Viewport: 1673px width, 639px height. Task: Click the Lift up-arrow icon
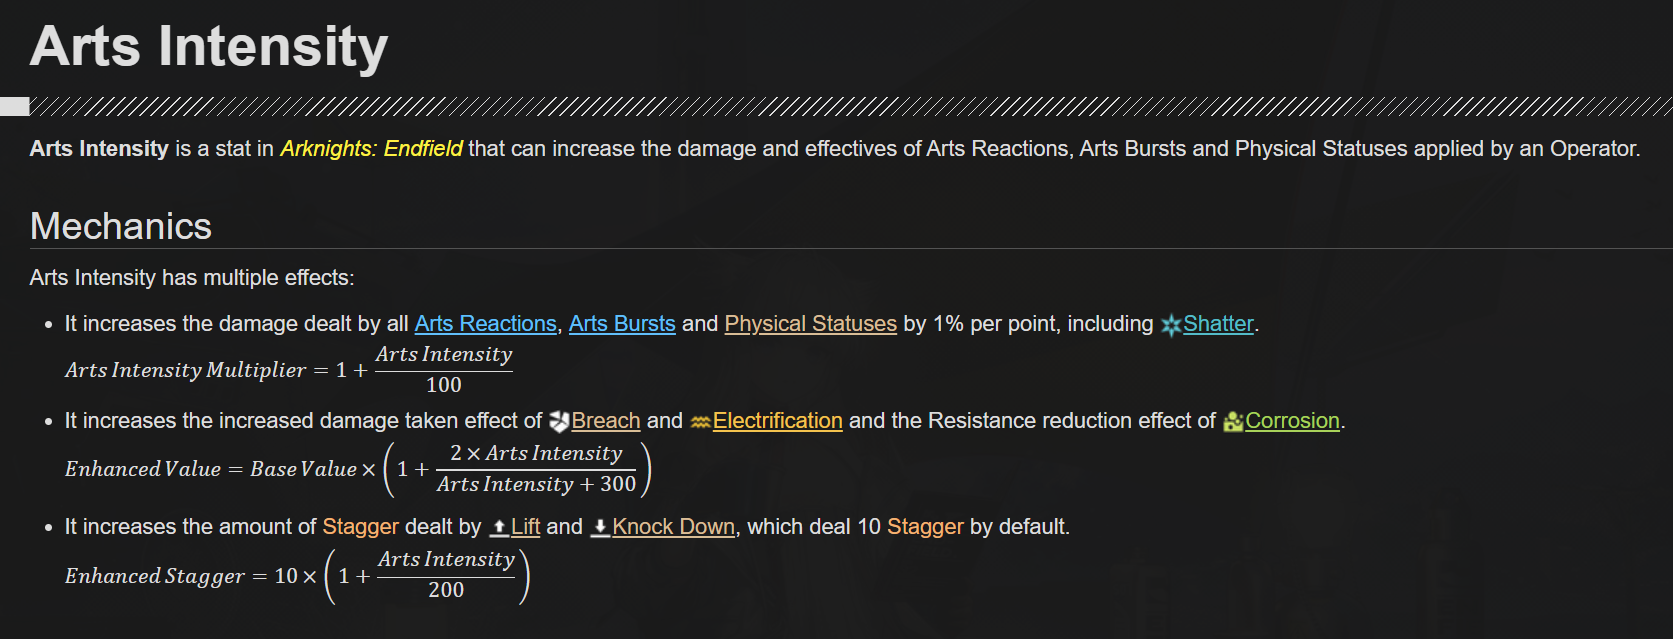(499, 527)
